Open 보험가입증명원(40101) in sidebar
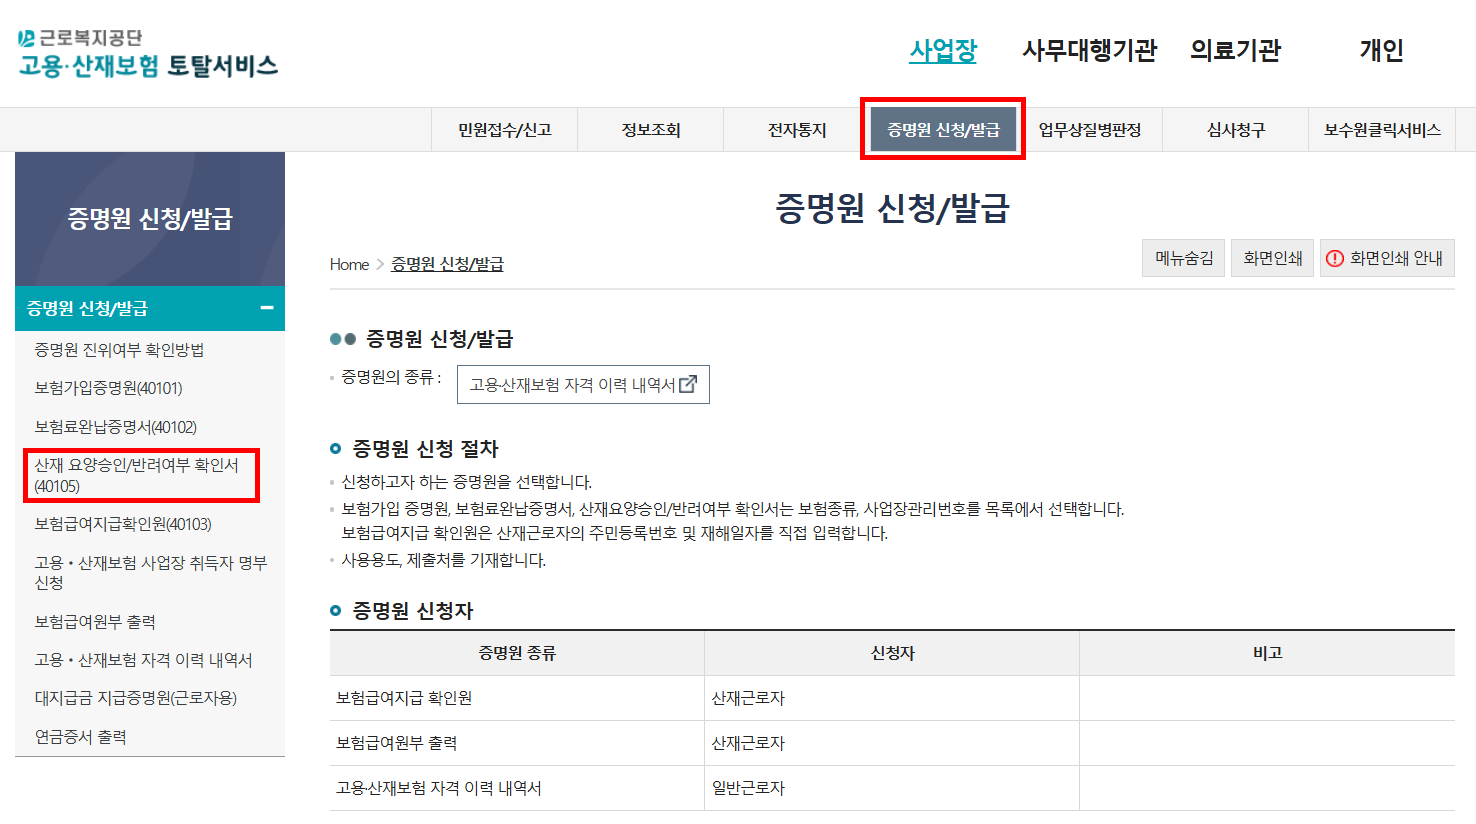 (108, 388)
